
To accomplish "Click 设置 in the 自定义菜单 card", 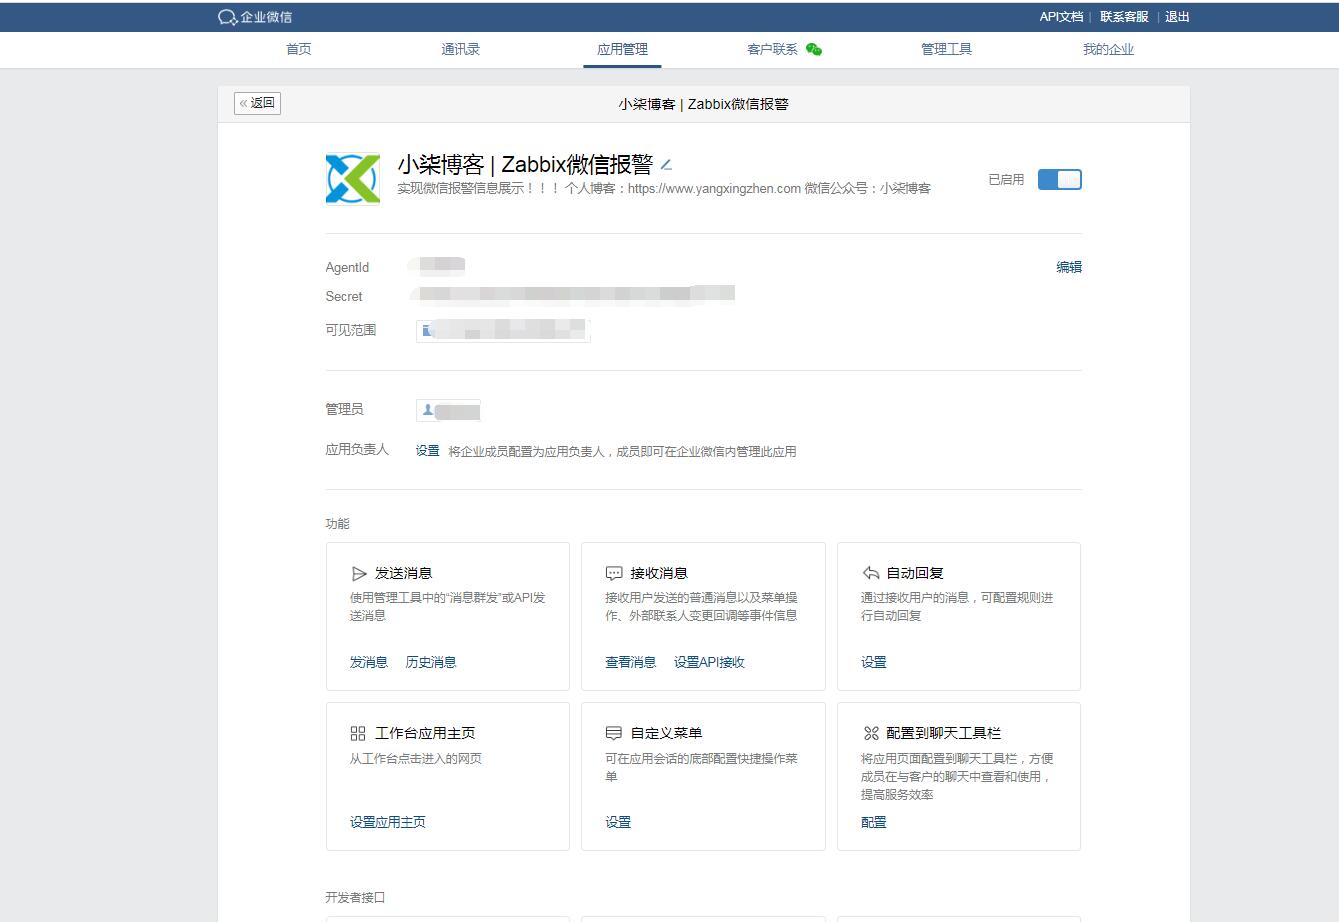I will point(618,822).
